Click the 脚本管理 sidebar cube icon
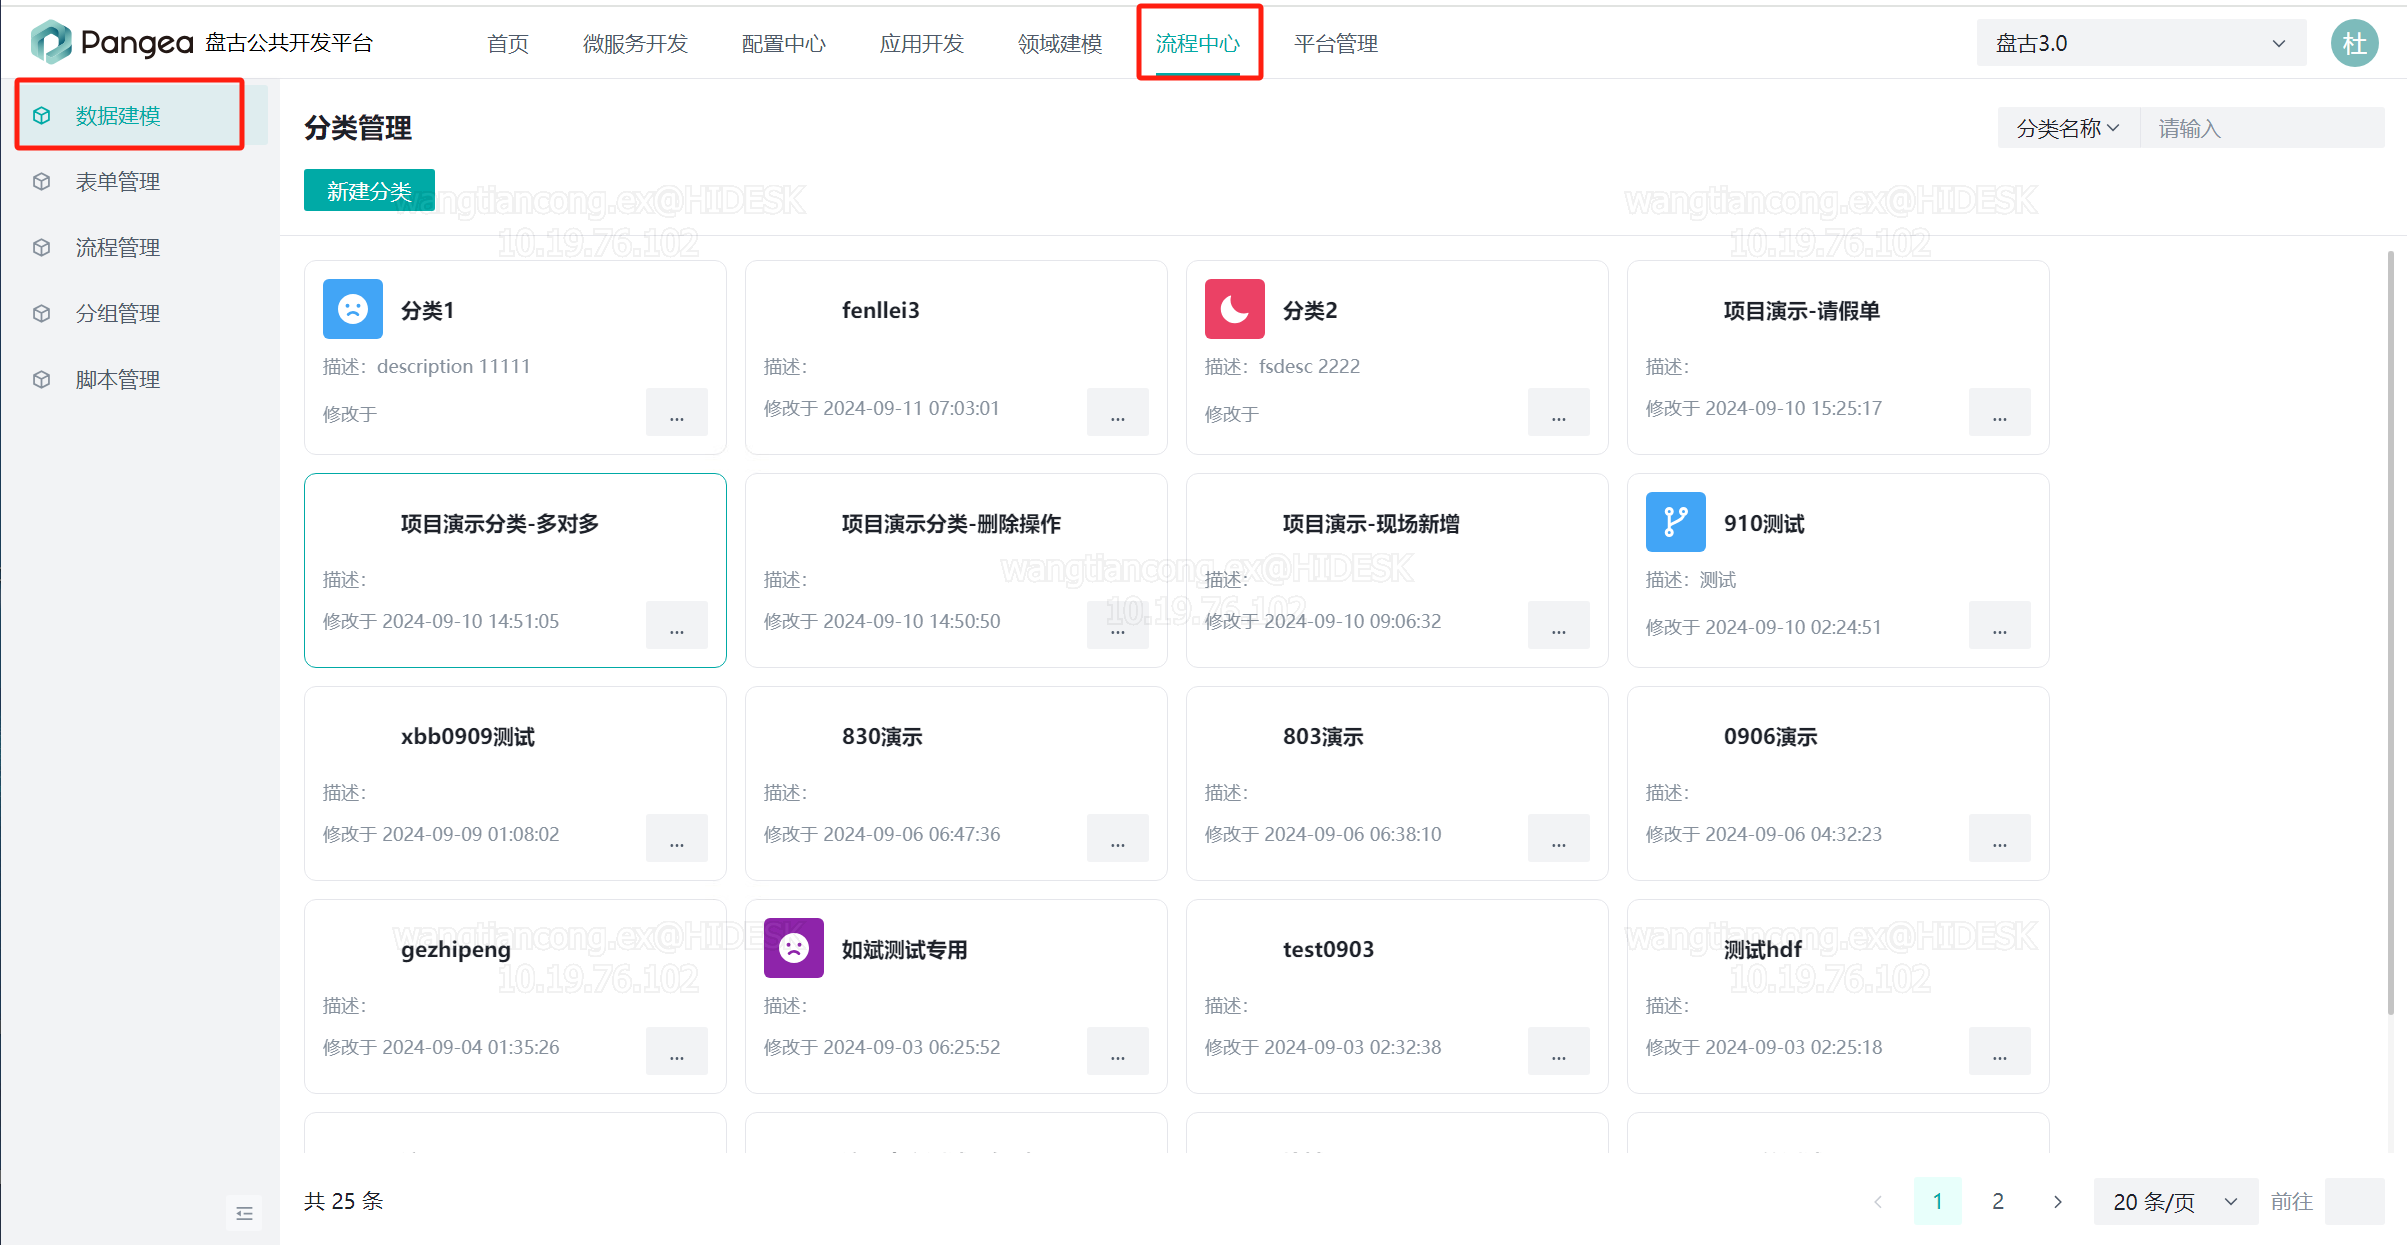2407x1245 pixels. pos(42,379)
